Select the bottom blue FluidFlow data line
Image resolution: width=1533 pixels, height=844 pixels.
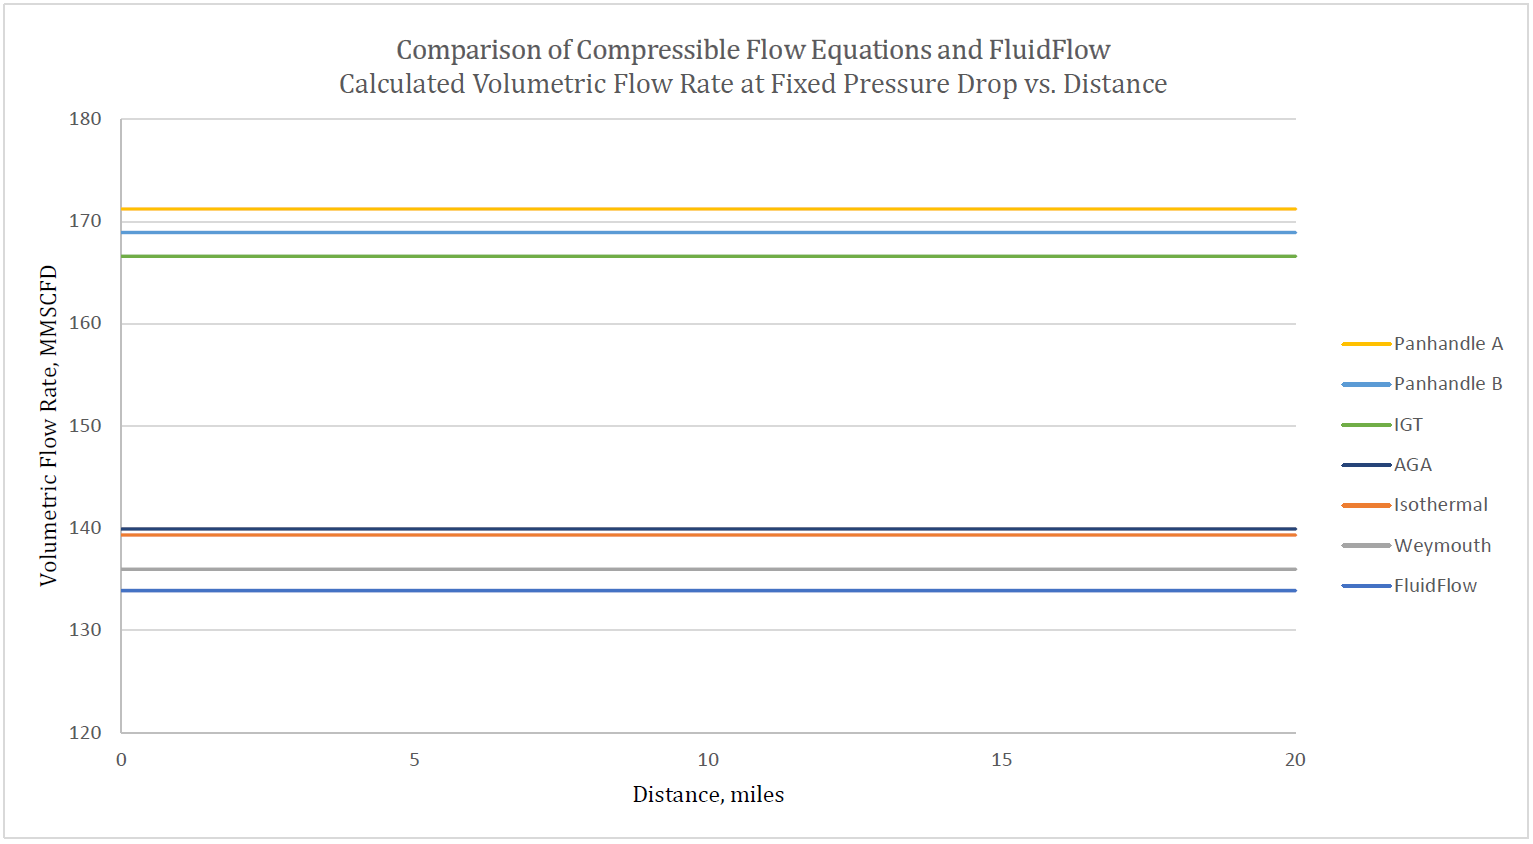[708, 590]
